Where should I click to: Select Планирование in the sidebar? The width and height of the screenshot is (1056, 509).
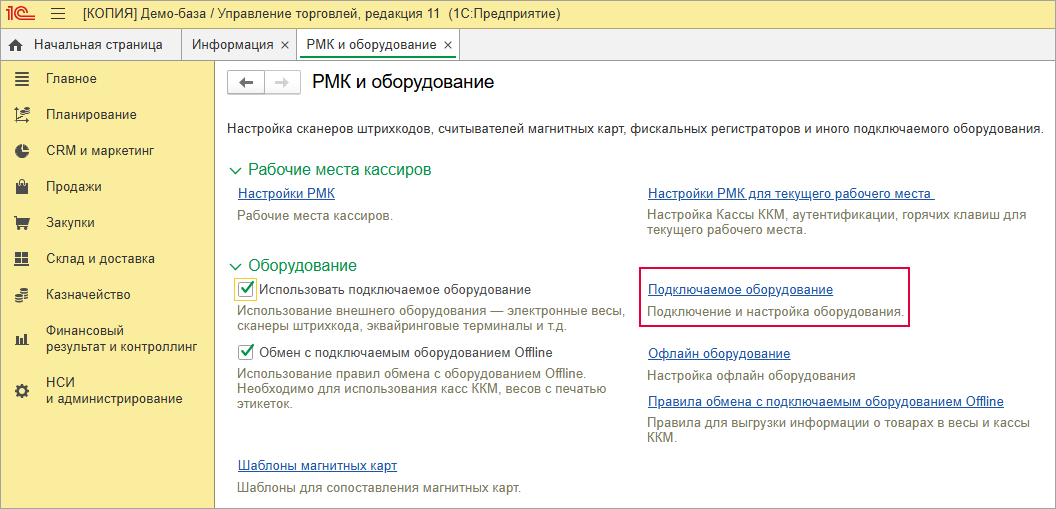(92, 114)
